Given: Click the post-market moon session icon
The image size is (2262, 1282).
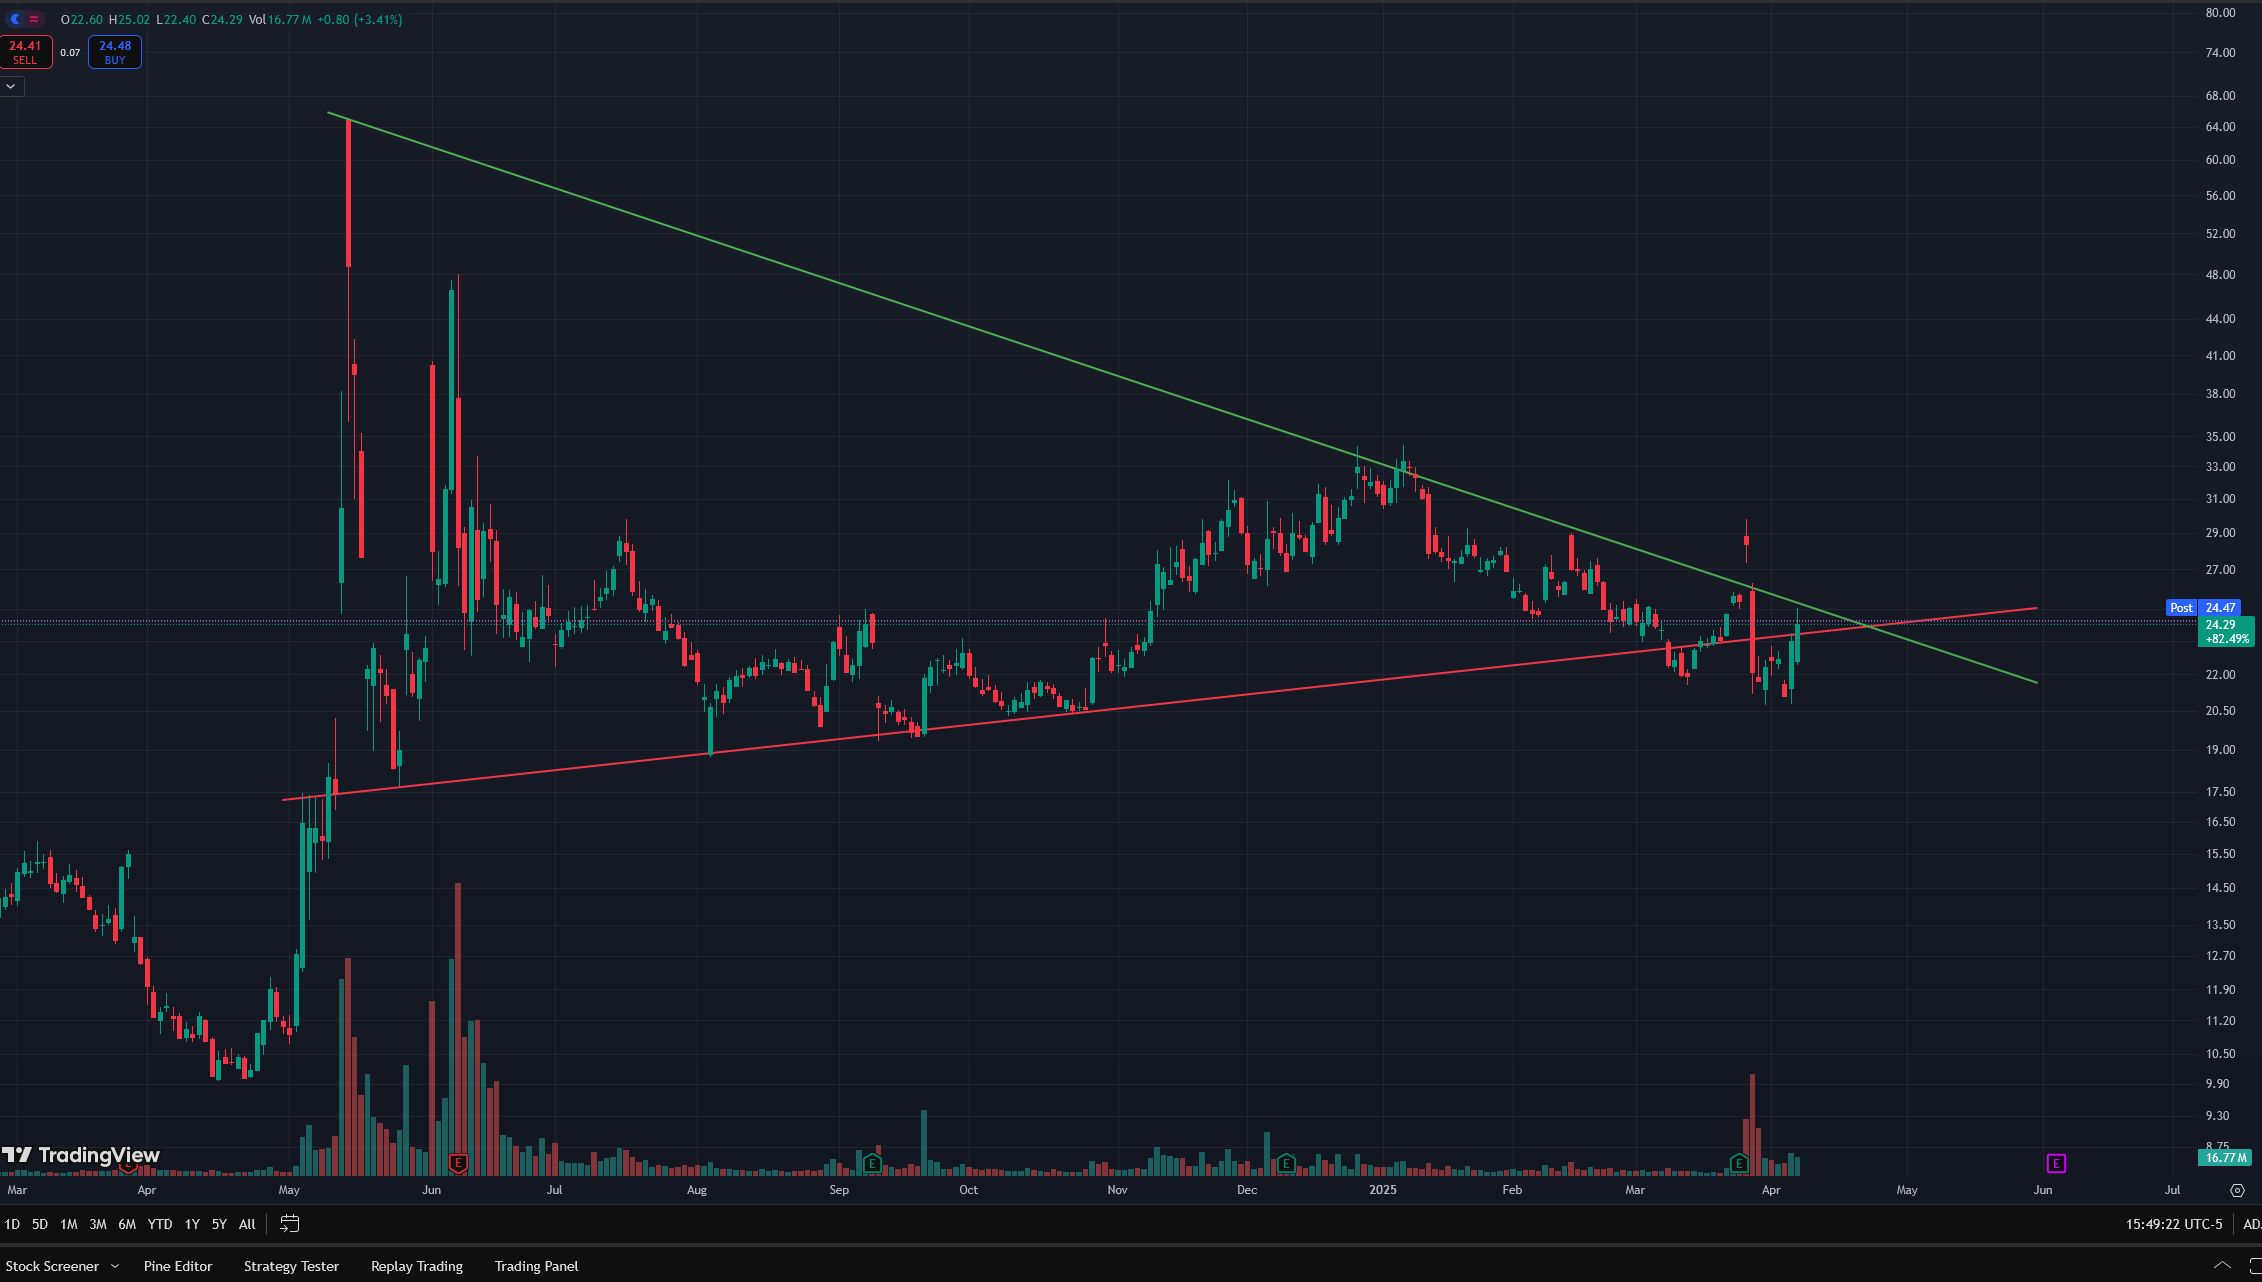Looking at the screenshot, I should 15,19.
